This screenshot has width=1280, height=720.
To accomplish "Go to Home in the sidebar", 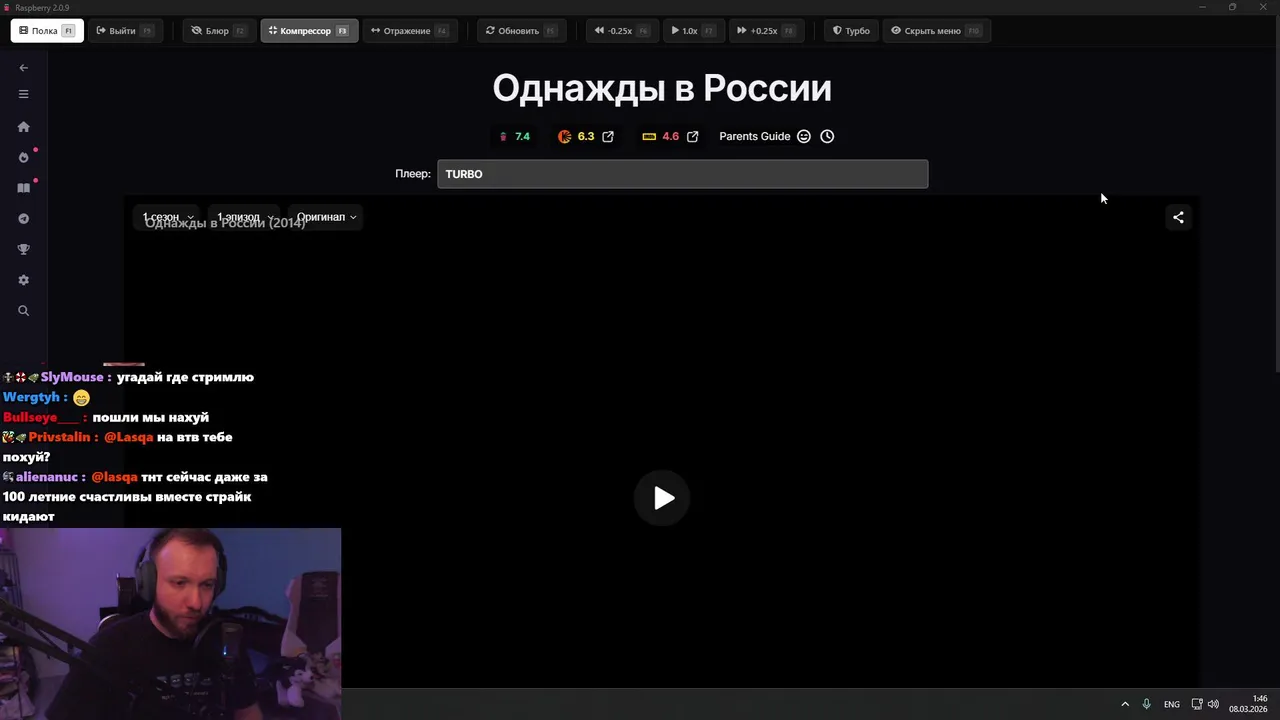I will tap(24, 127).
